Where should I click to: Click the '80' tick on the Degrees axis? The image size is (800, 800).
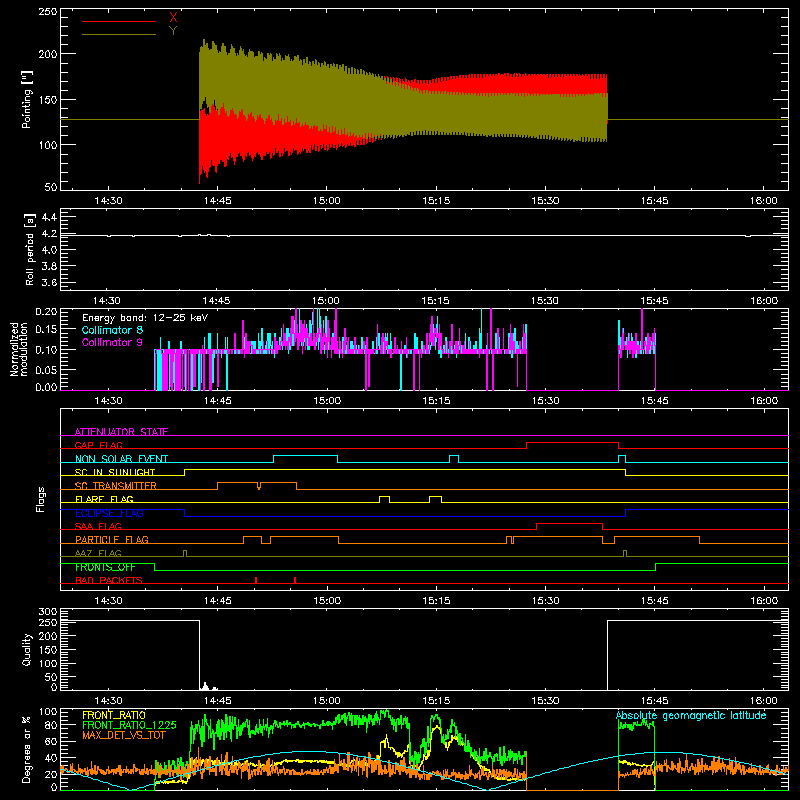[x=51, y=724]
